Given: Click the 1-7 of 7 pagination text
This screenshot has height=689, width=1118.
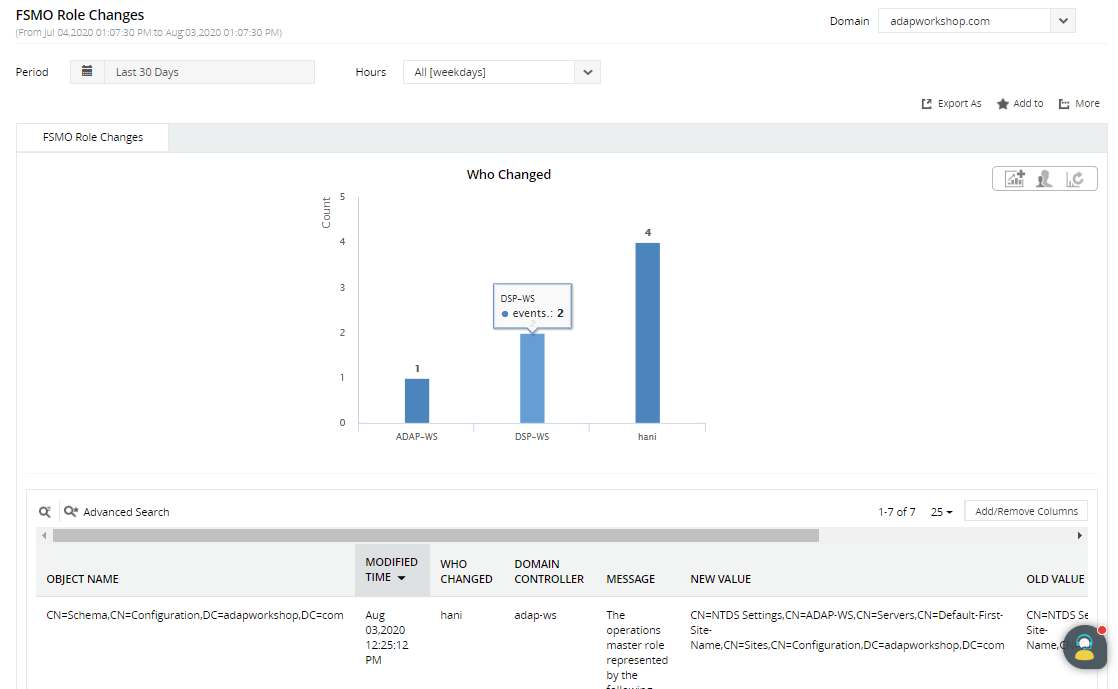Looking at the screenshot, I should [x=896, y=512].
